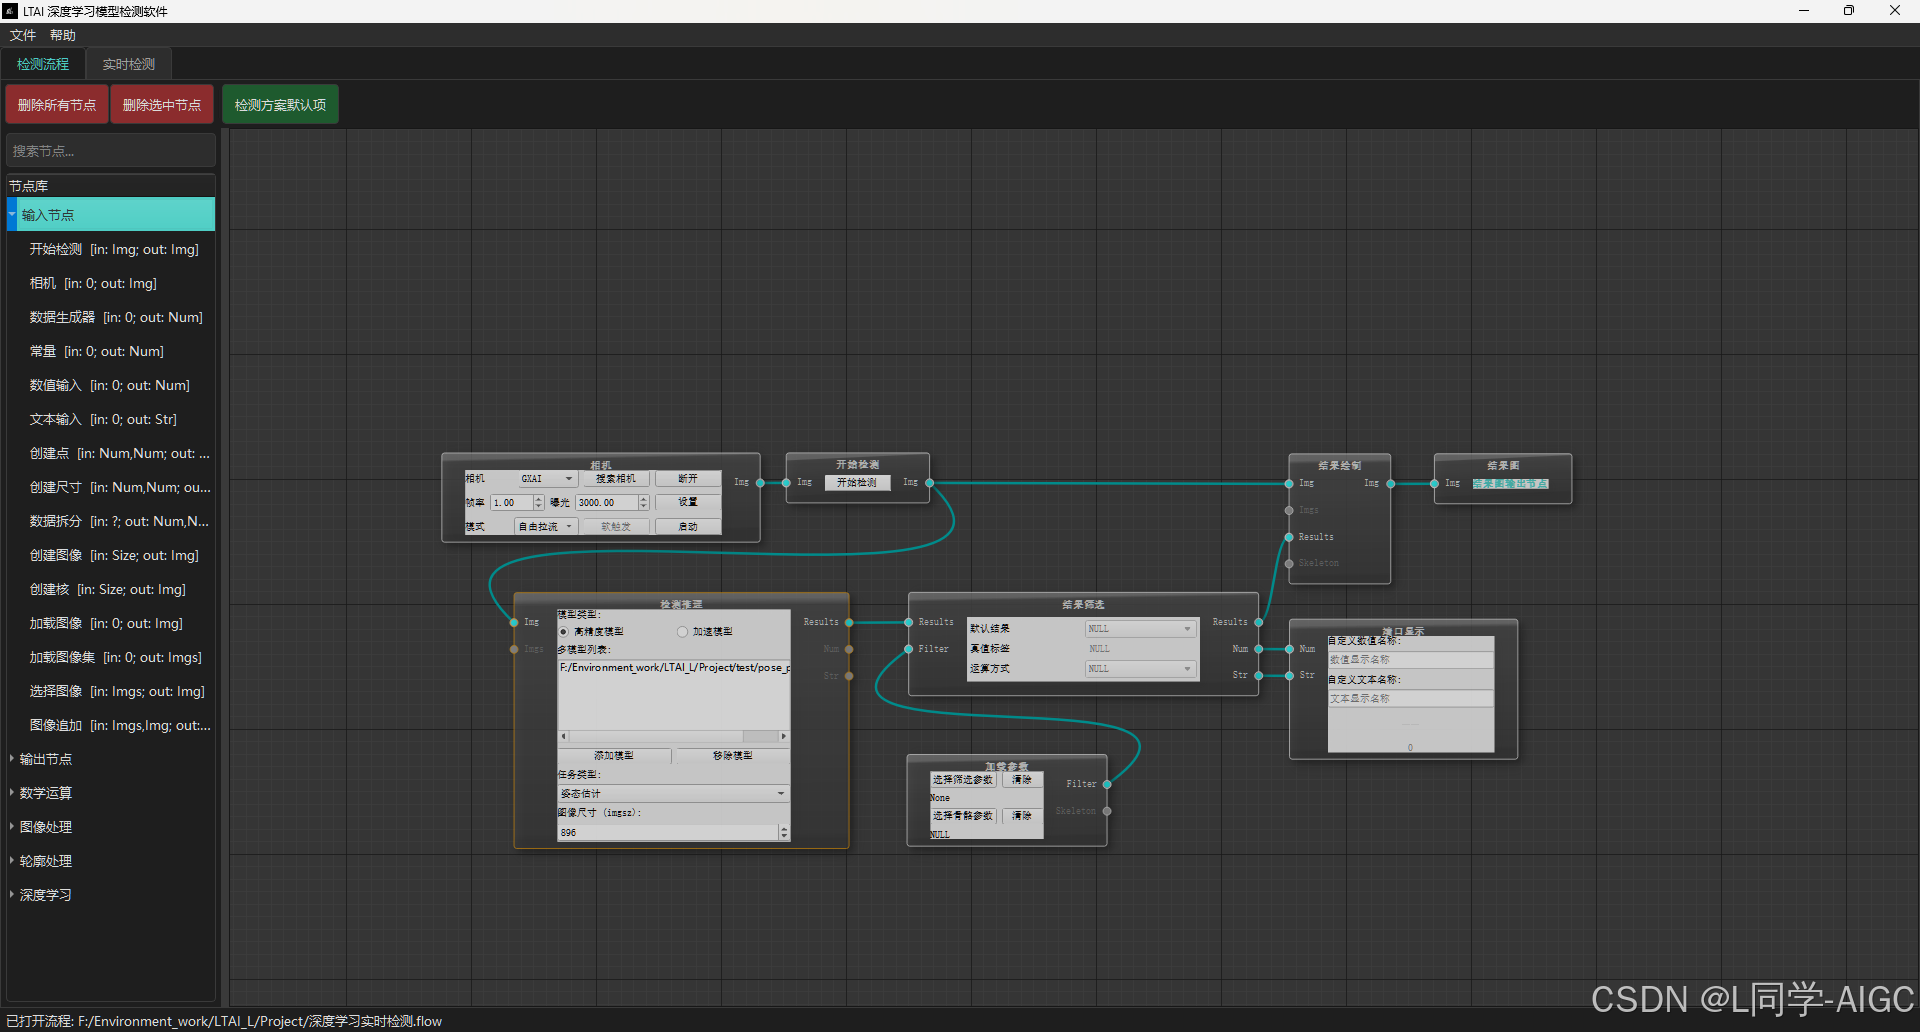Select the 高精度模型 radio button
This screenshot has width=1920, height=1032.
coord(564,632)
